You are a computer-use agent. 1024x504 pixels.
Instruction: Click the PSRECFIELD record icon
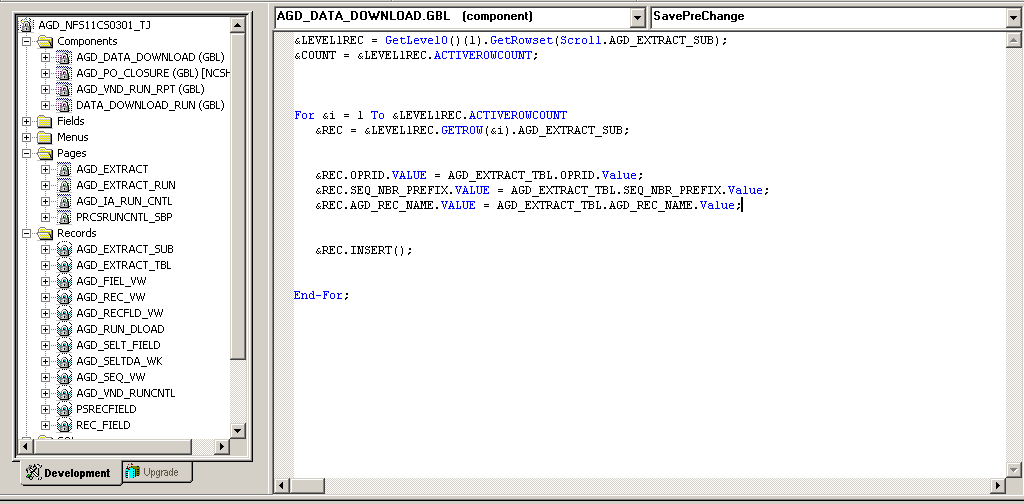pyautogui.click(x=63, y=409)
